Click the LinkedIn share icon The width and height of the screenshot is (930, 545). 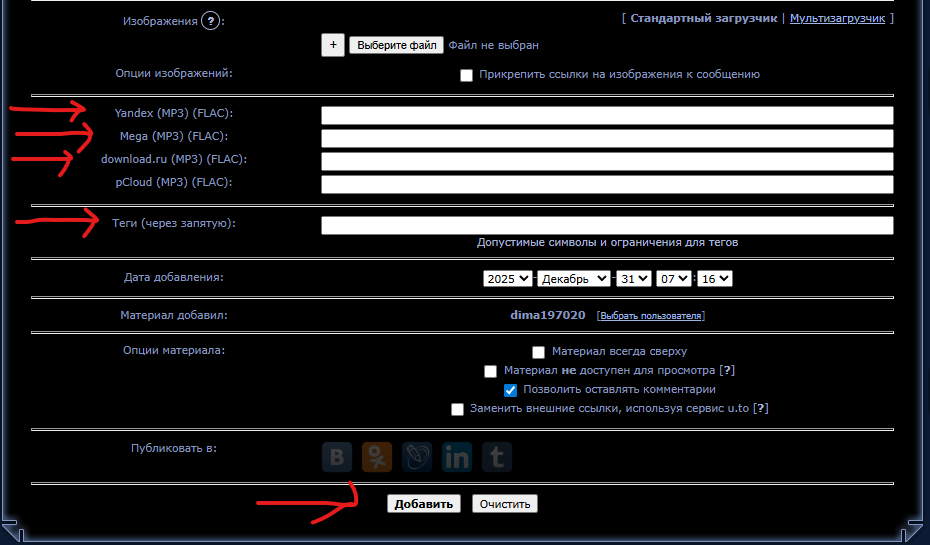pos(457,457)
